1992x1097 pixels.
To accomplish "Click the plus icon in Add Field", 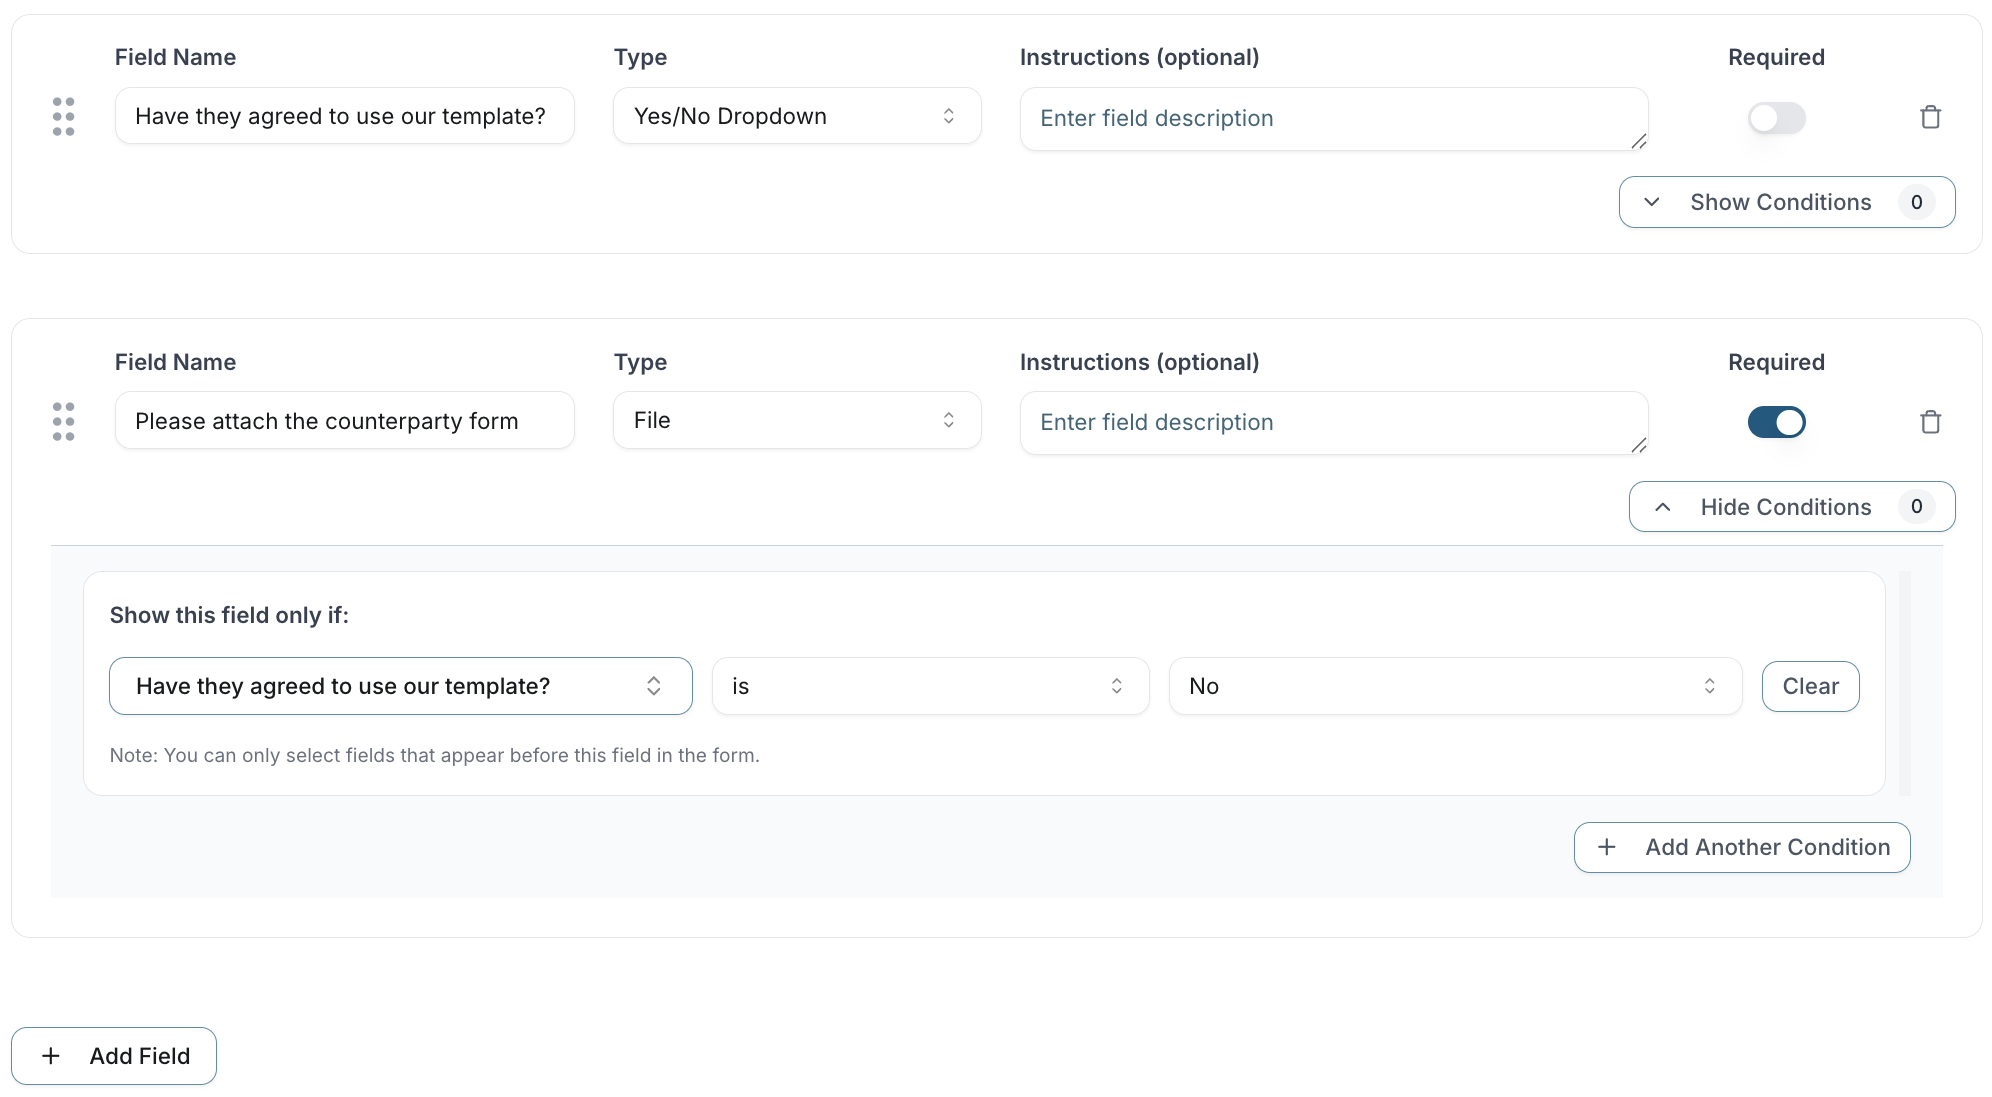I will 51,1056.
